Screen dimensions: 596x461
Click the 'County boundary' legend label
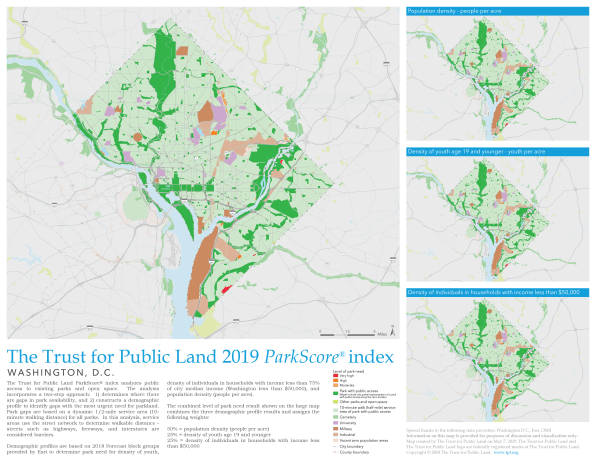(x=354, y=452)
